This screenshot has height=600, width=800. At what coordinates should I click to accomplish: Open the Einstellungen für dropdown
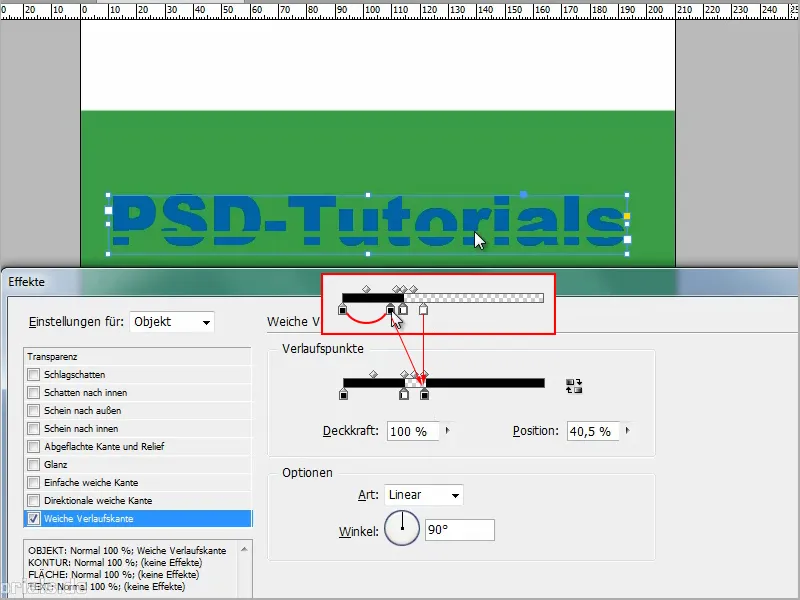click(x=172, y=322)
